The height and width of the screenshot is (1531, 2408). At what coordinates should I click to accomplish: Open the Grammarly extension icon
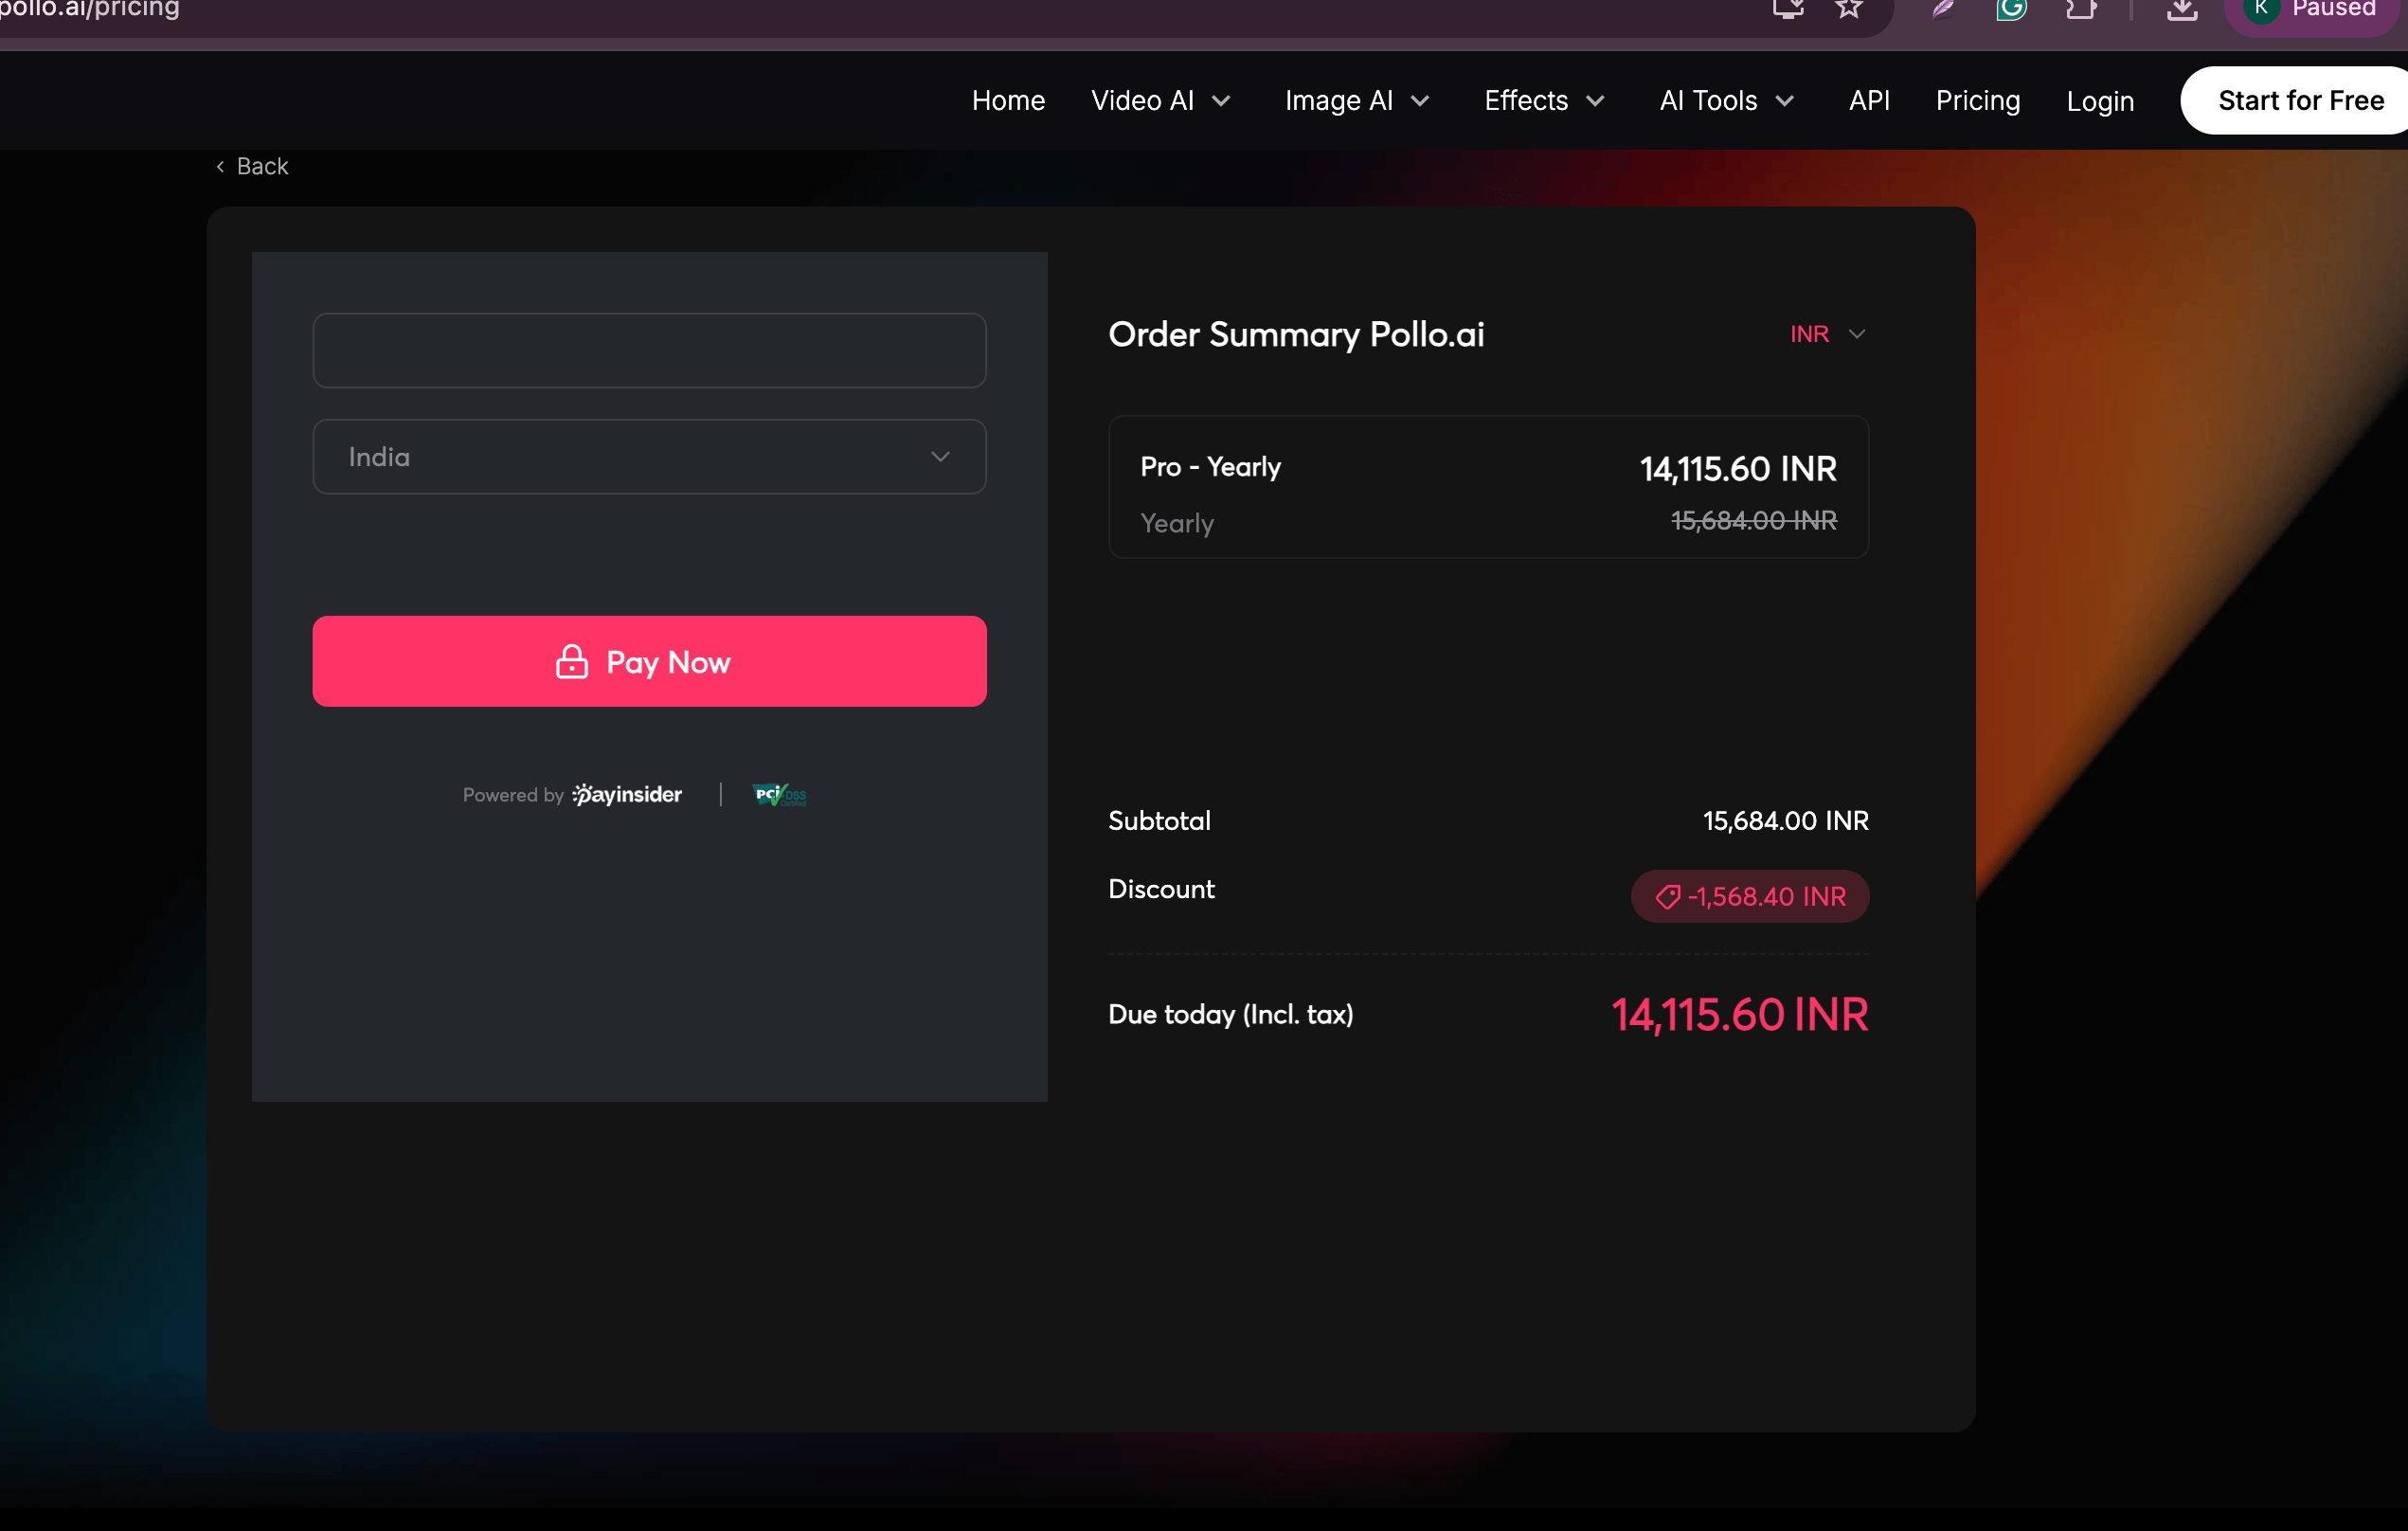coord(2011,9)
